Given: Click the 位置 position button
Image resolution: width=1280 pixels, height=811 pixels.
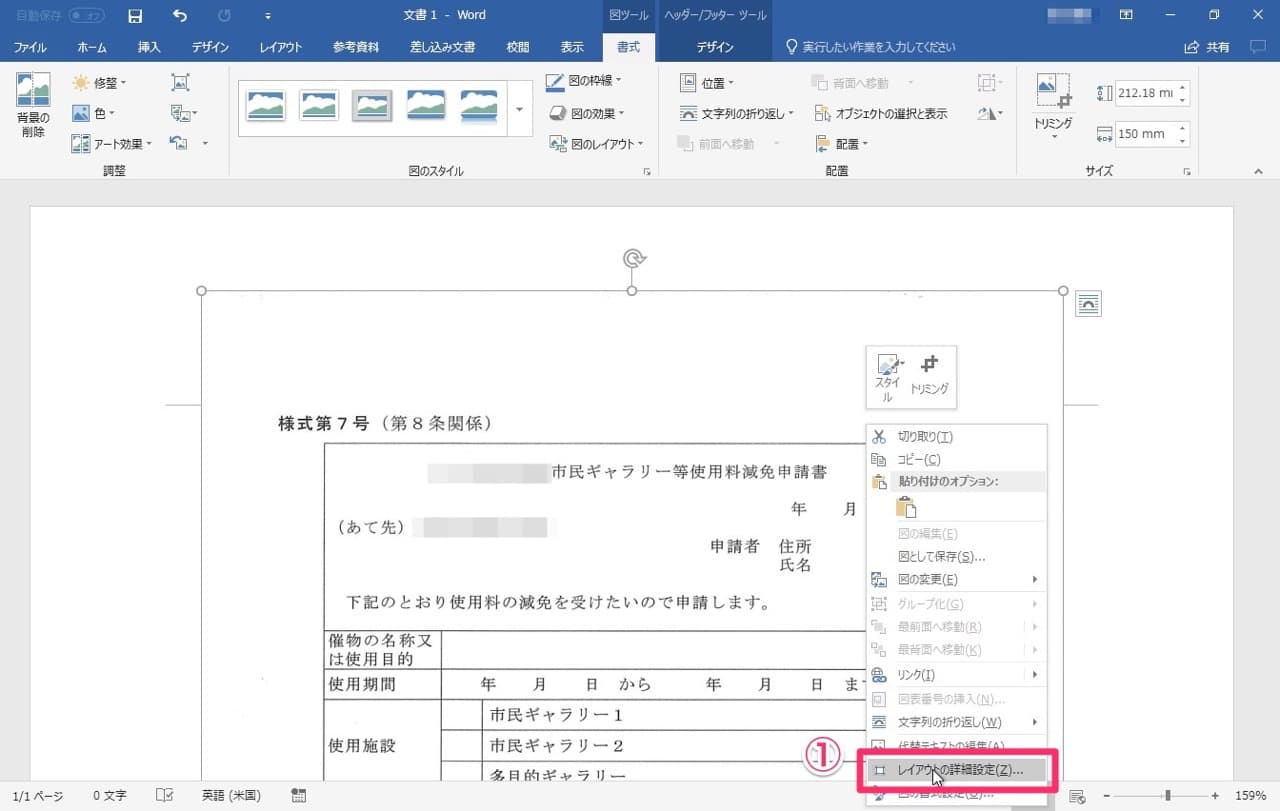Looking at the screenshot, I should (707, 83).
